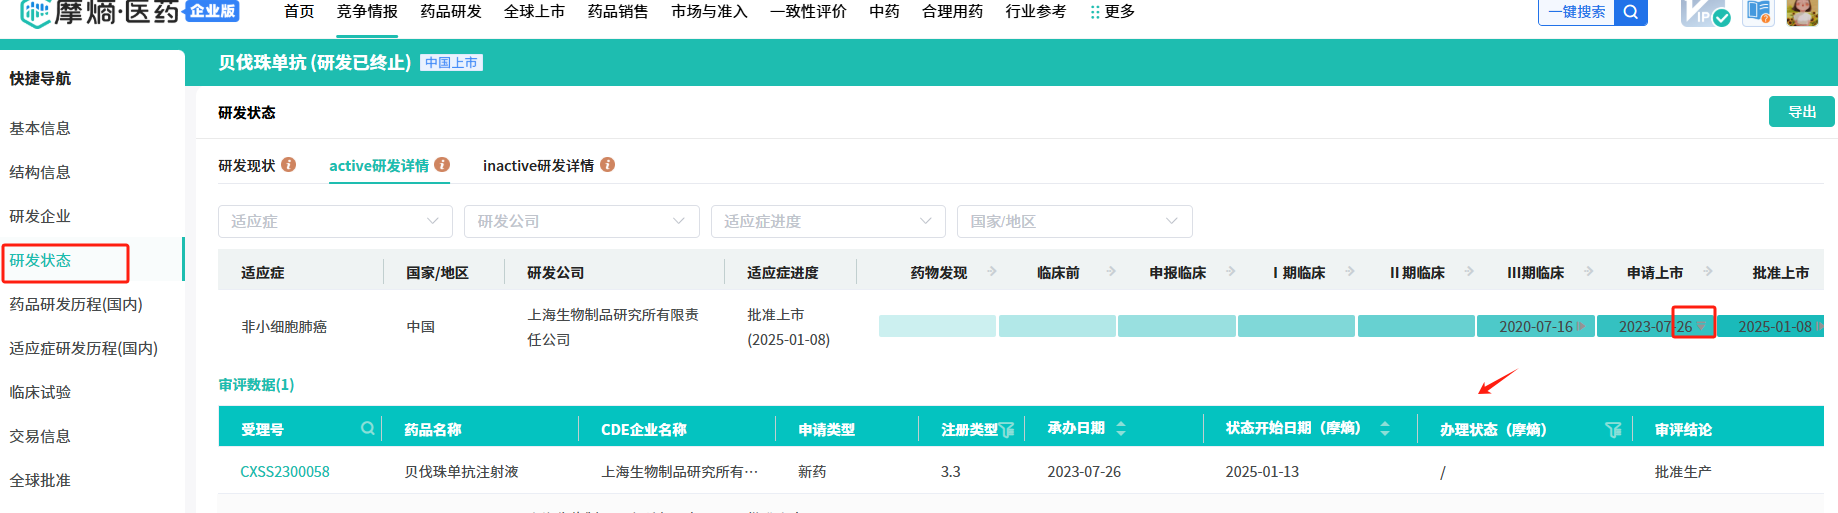The image size is (1838, 513).
Task: Sort by 承办日期 column arrows
Action: click(x=1121, y=429)
